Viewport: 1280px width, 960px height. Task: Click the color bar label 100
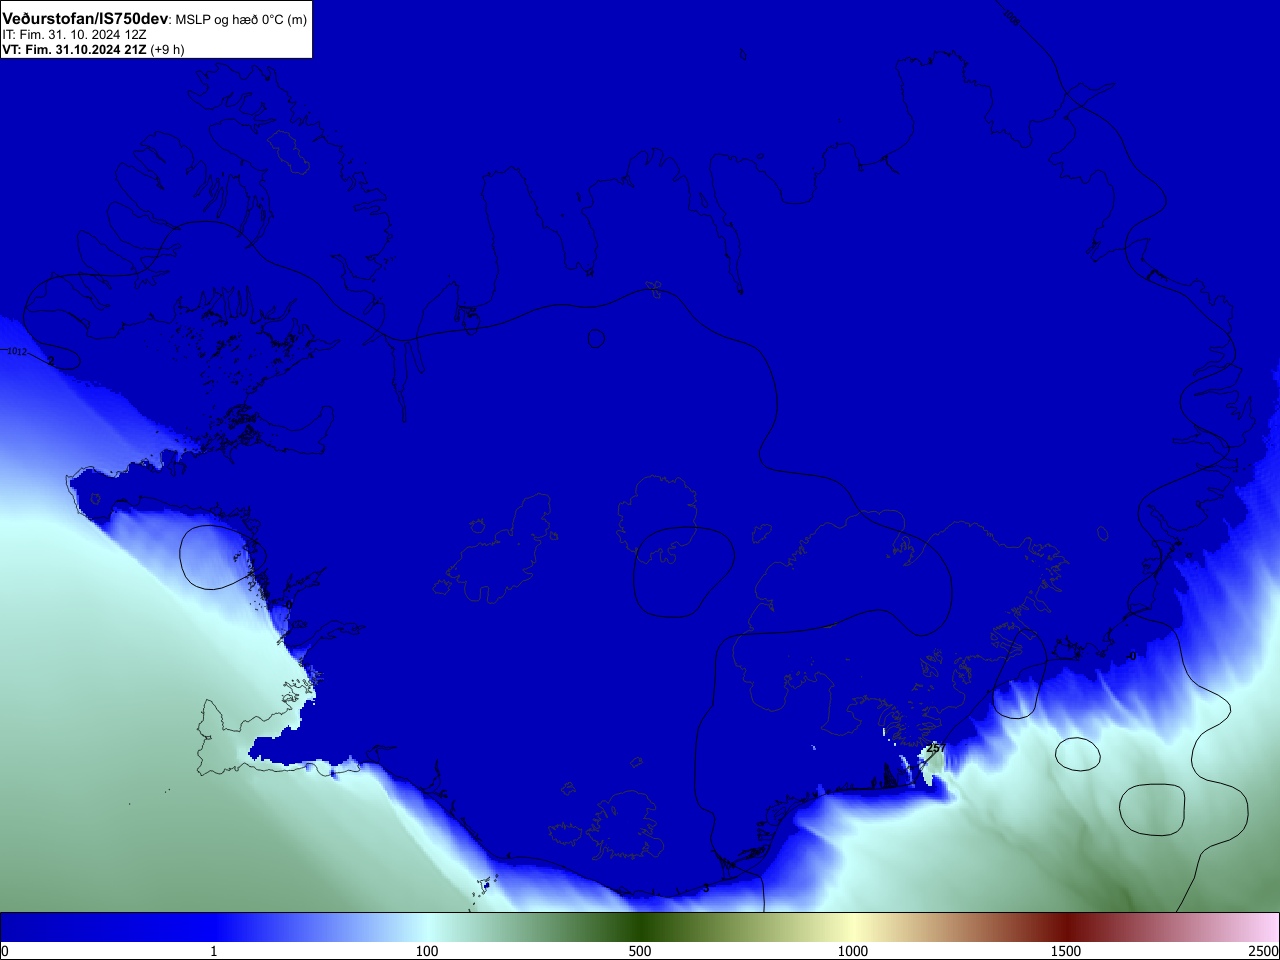(x=427, y=951)
